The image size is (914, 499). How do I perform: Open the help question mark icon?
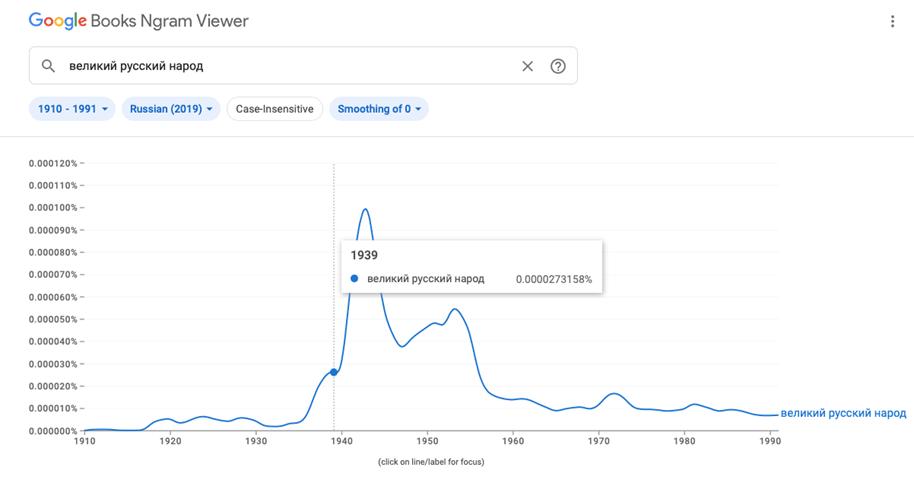[x=558, y=66]
